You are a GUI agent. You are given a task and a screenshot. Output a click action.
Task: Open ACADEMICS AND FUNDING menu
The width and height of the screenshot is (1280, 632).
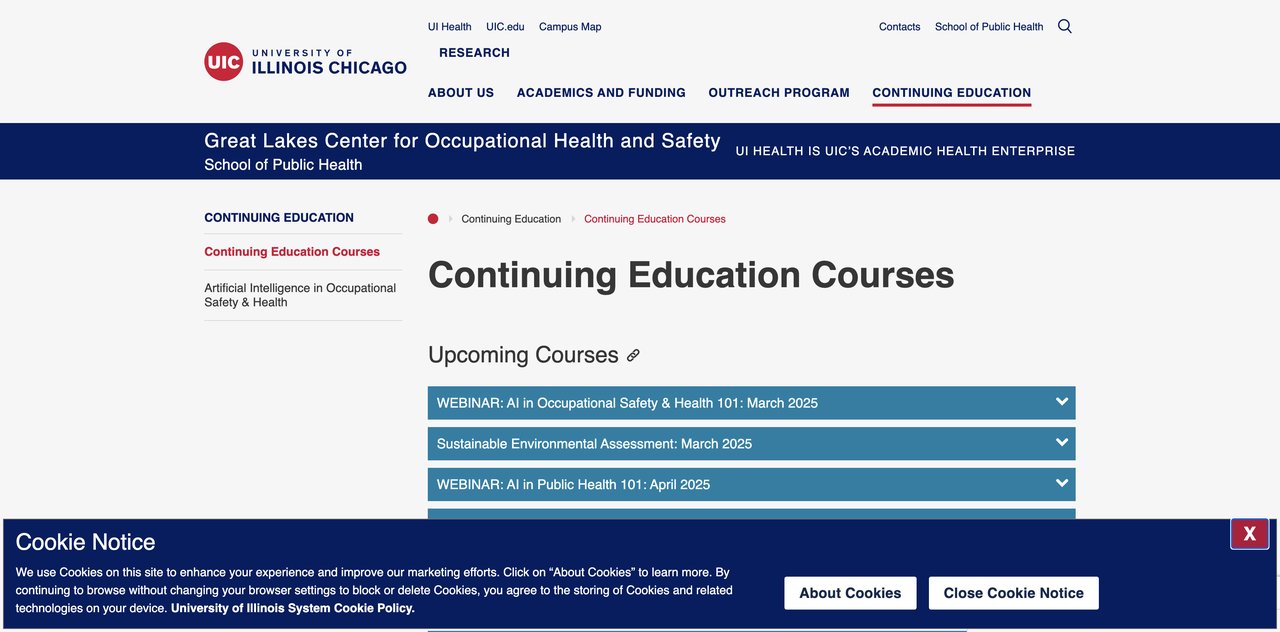601,92
